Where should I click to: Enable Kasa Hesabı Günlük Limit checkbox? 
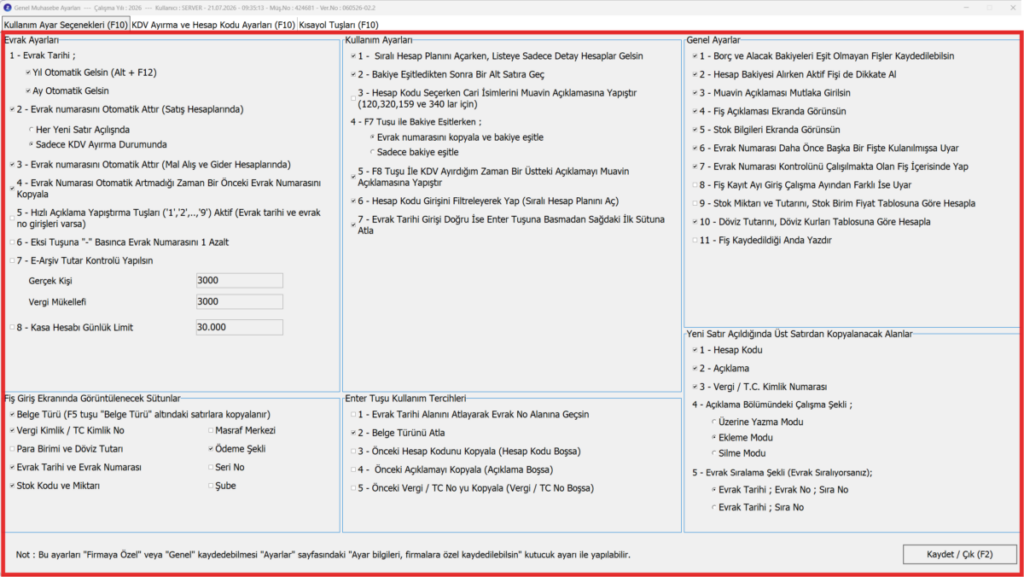[12, 328]
